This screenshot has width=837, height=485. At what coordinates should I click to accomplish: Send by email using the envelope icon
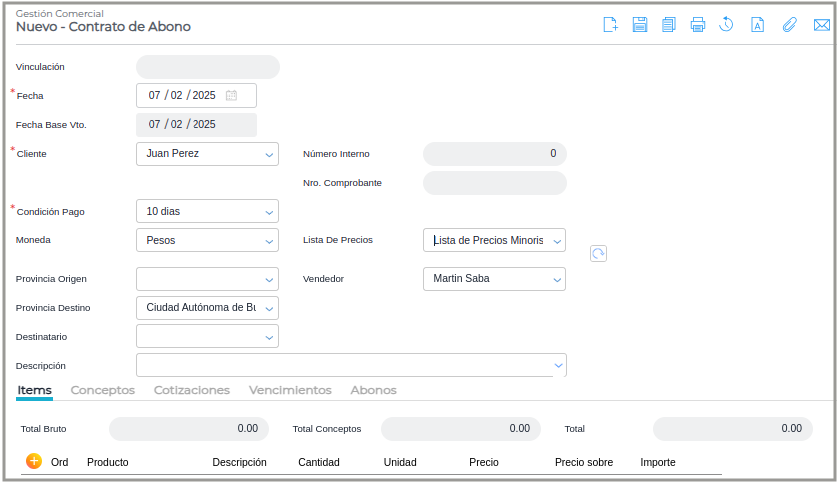pos(821,25)
